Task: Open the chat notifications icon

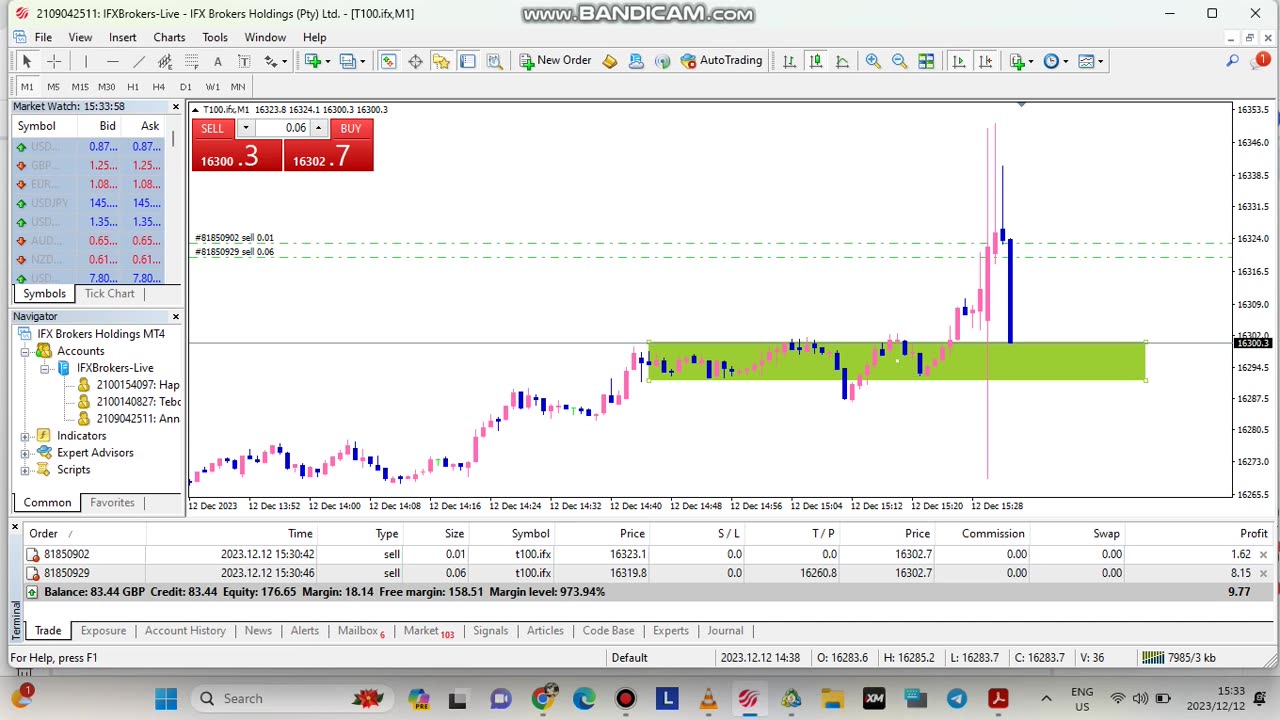Action: (1259, 61)
